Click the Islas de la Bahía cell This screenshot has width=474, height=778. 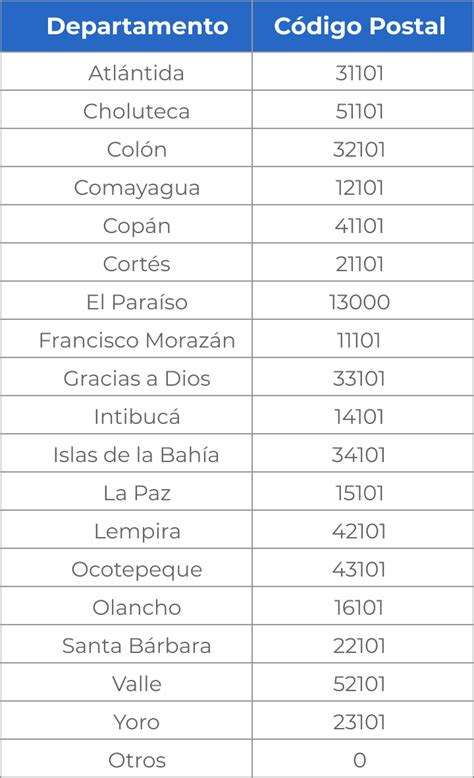(126, 454)
